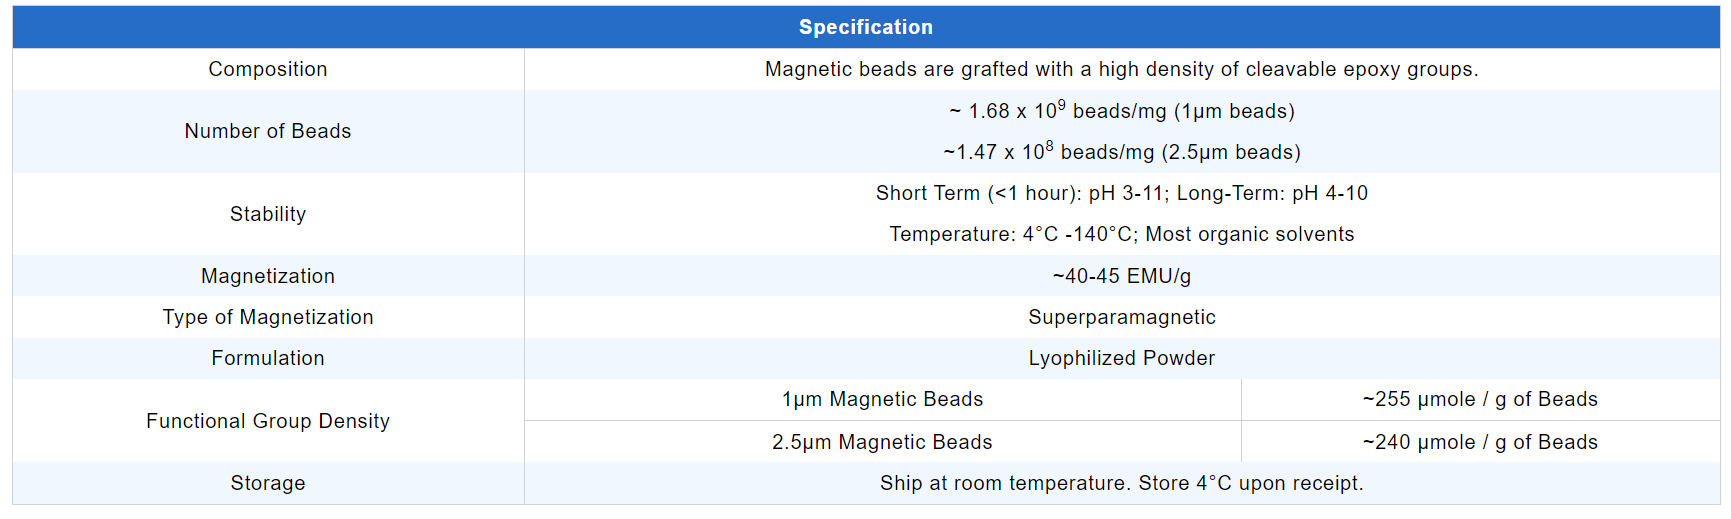Click the Temperature 4°C -140°C line
The width and height of the screenshot is (1731, 519).
1121,234
